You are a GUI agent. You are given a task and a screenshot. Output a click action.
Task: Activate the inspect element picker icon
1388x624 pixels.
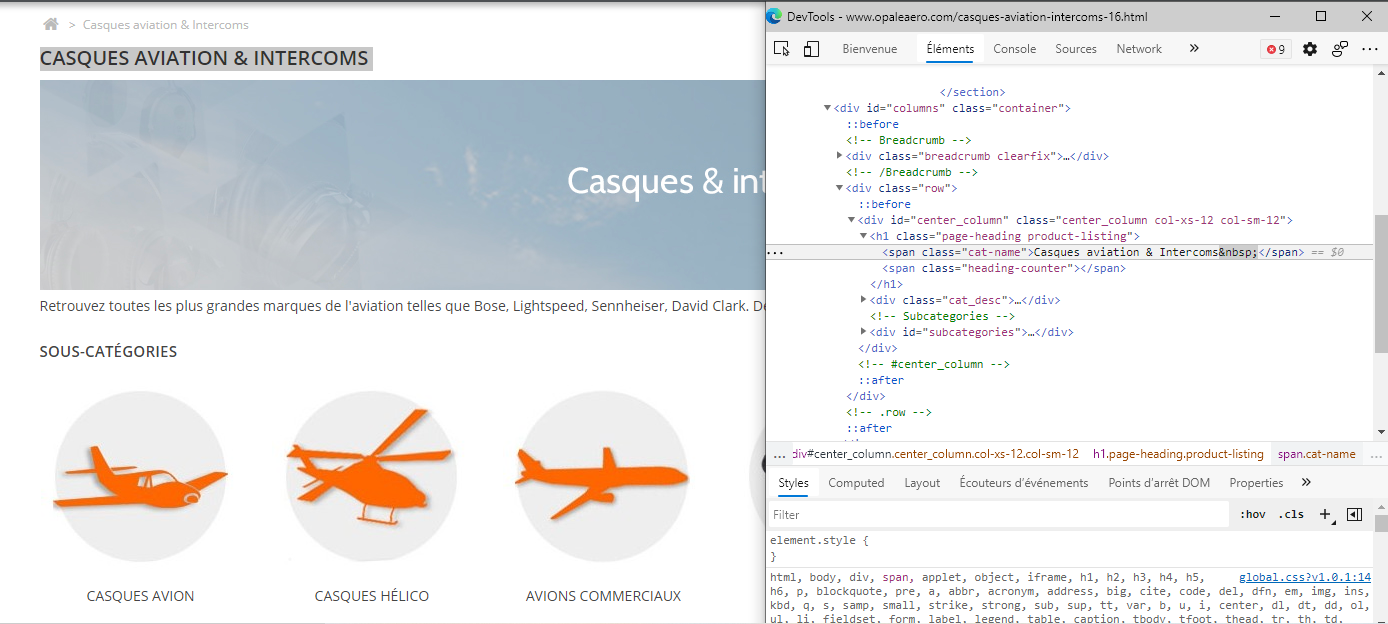(782, 49)
